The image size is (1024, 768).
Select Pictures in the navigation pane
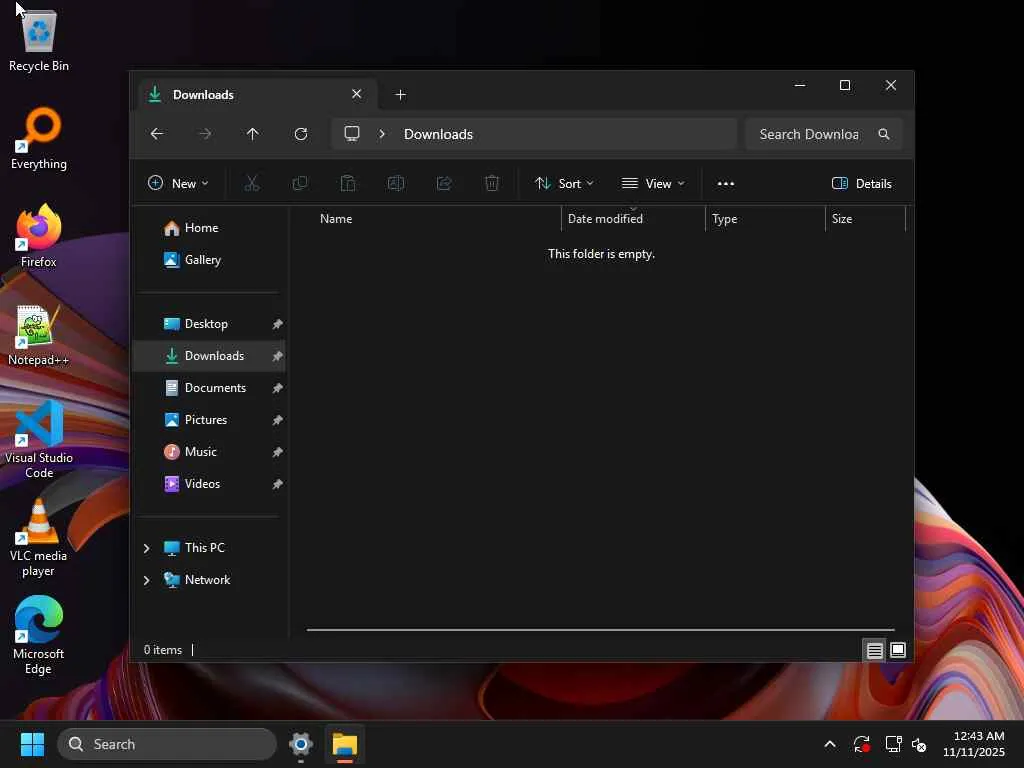(205, 420)
